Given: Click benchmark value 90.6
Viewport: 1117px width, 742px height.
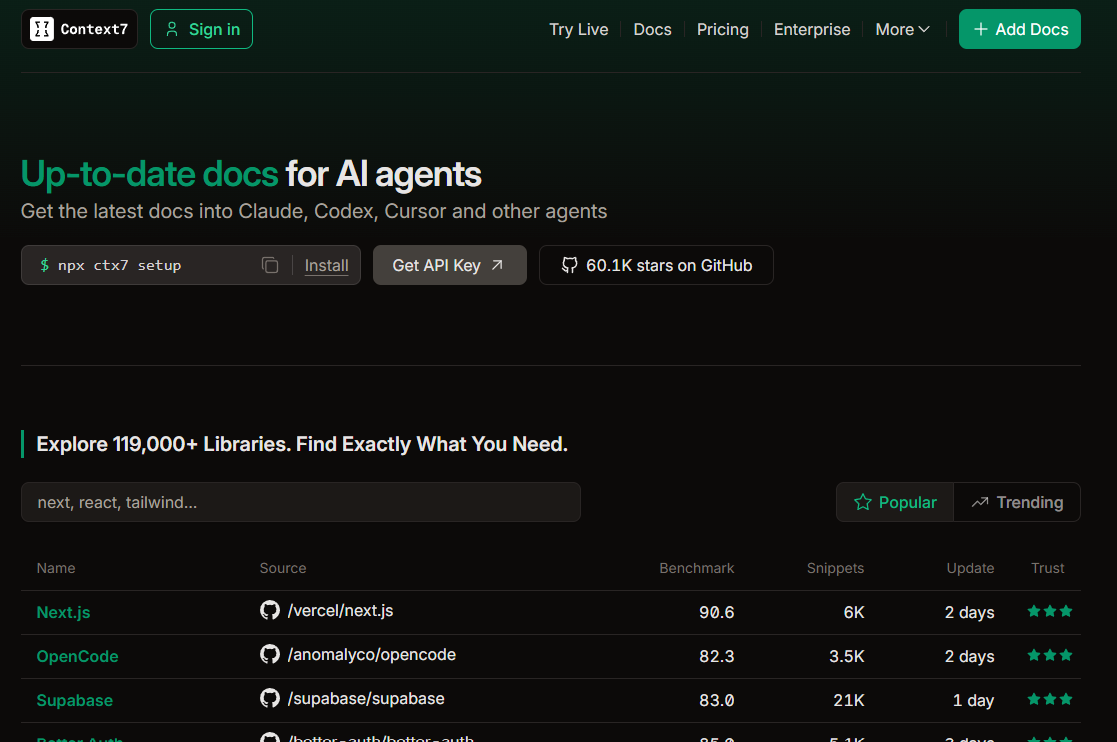Looking at the screenshot, I should coord(716,612).
